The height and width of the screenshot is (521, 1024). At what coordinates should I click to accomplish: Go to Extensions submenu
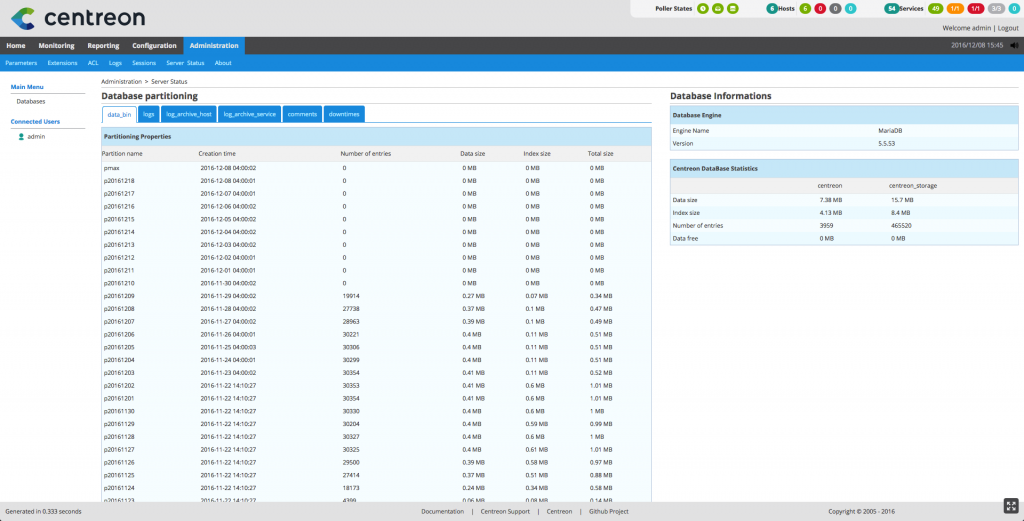[63, 63]
